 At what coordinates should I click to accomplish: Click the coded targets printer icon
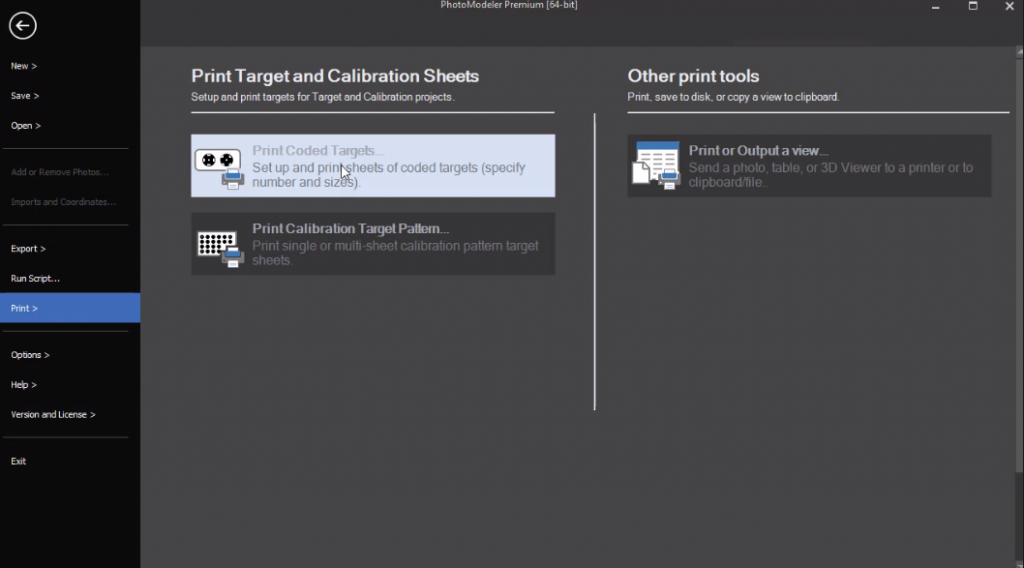(x=219, y=168)
